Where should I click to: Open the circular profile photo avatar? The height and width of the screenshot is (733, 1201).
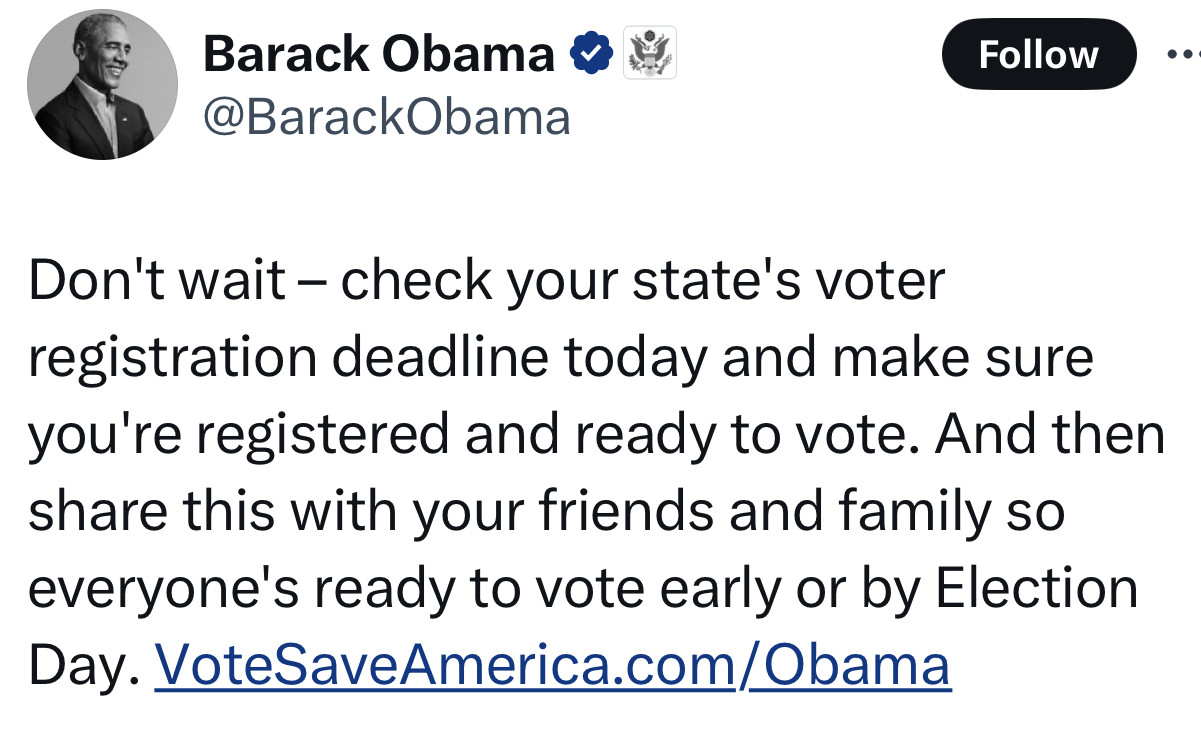click(103, 85)
